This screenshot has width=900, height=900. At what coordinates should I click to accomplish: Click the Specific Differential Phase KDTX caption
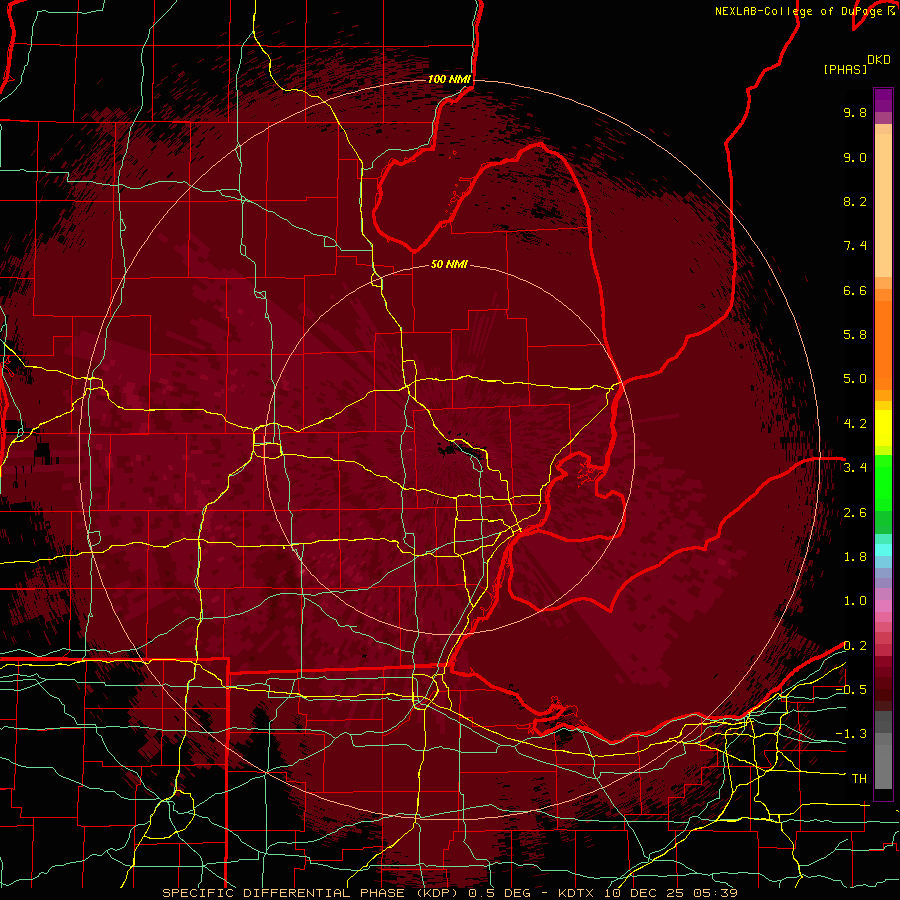pos(450,893)
